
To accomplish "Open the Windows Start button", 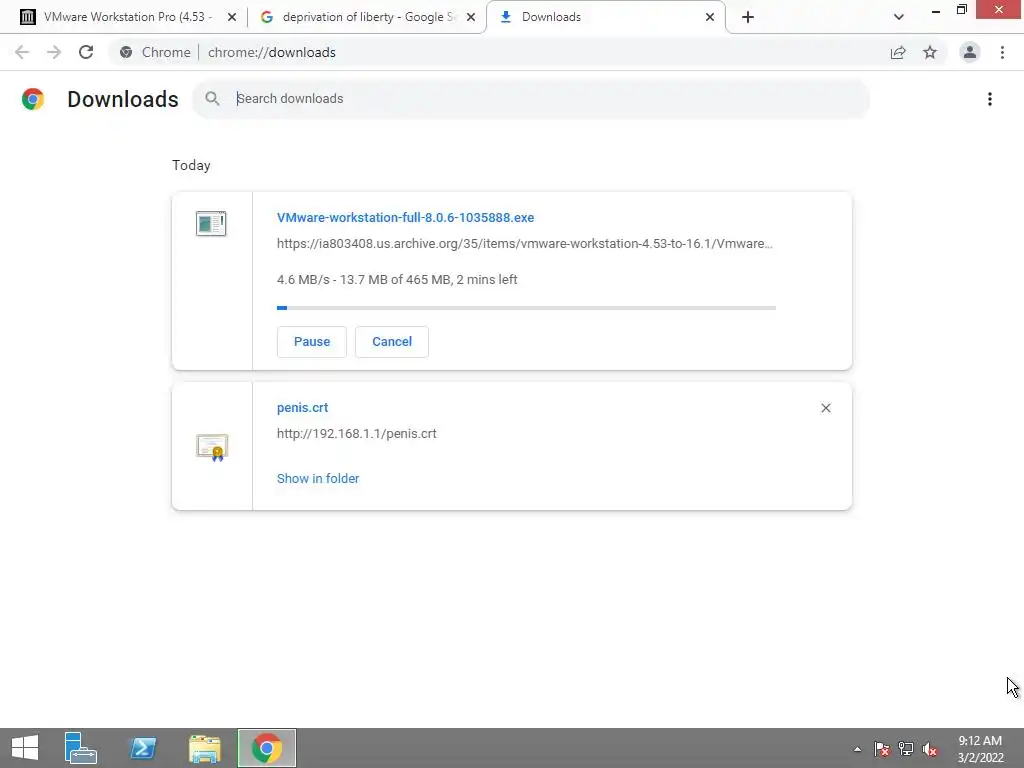I will pyautogui.click(x=25, y=748).
